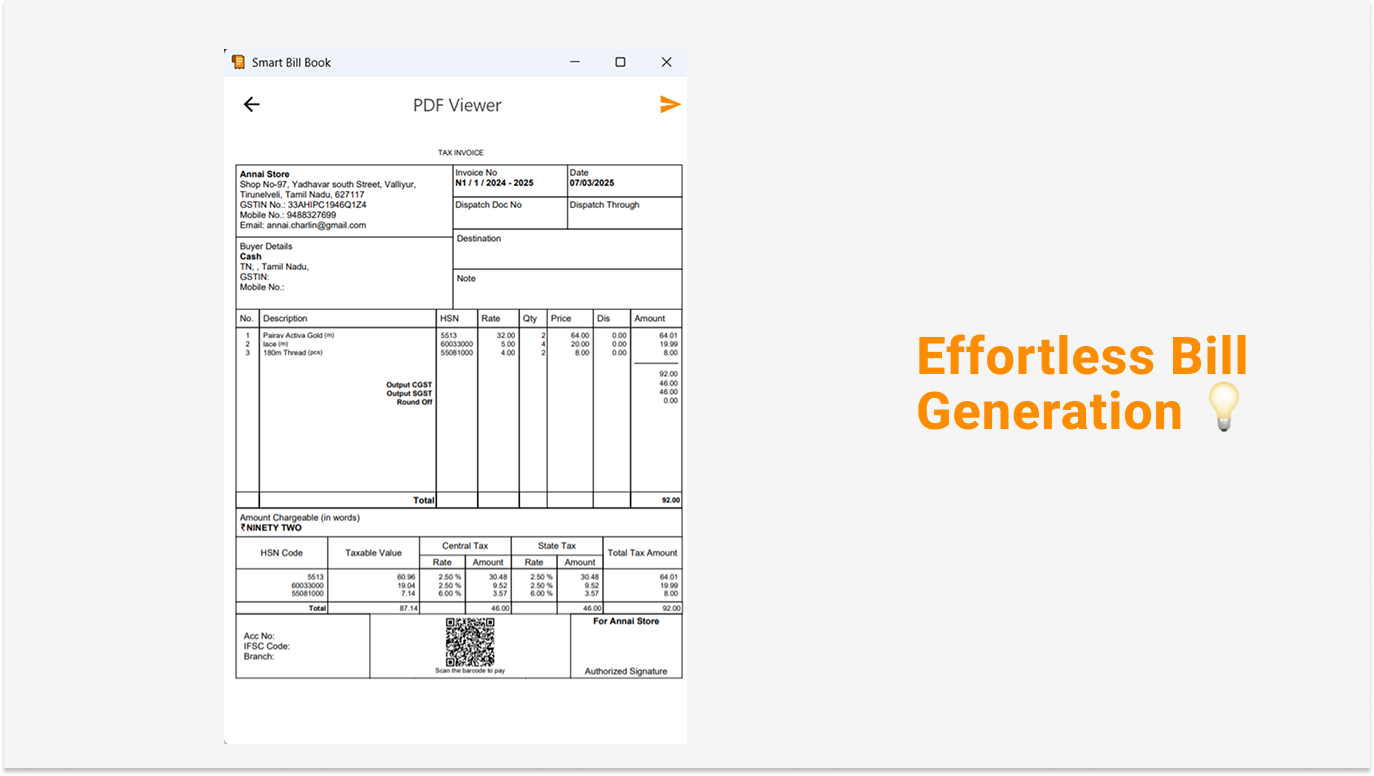This screenshot has width=1374, height=776.
Task: Select the 180m Thread (pcs) item
Action: [293, 352]
